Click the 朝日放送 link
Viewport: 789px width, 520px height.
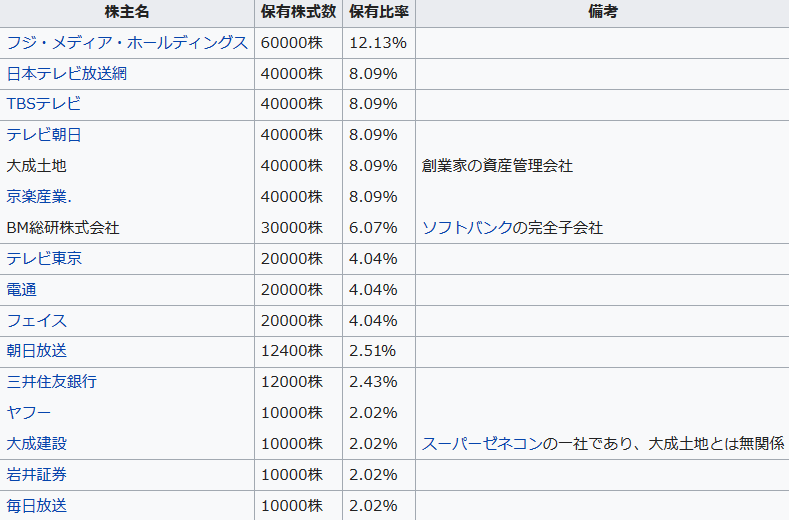coord(36,351)
